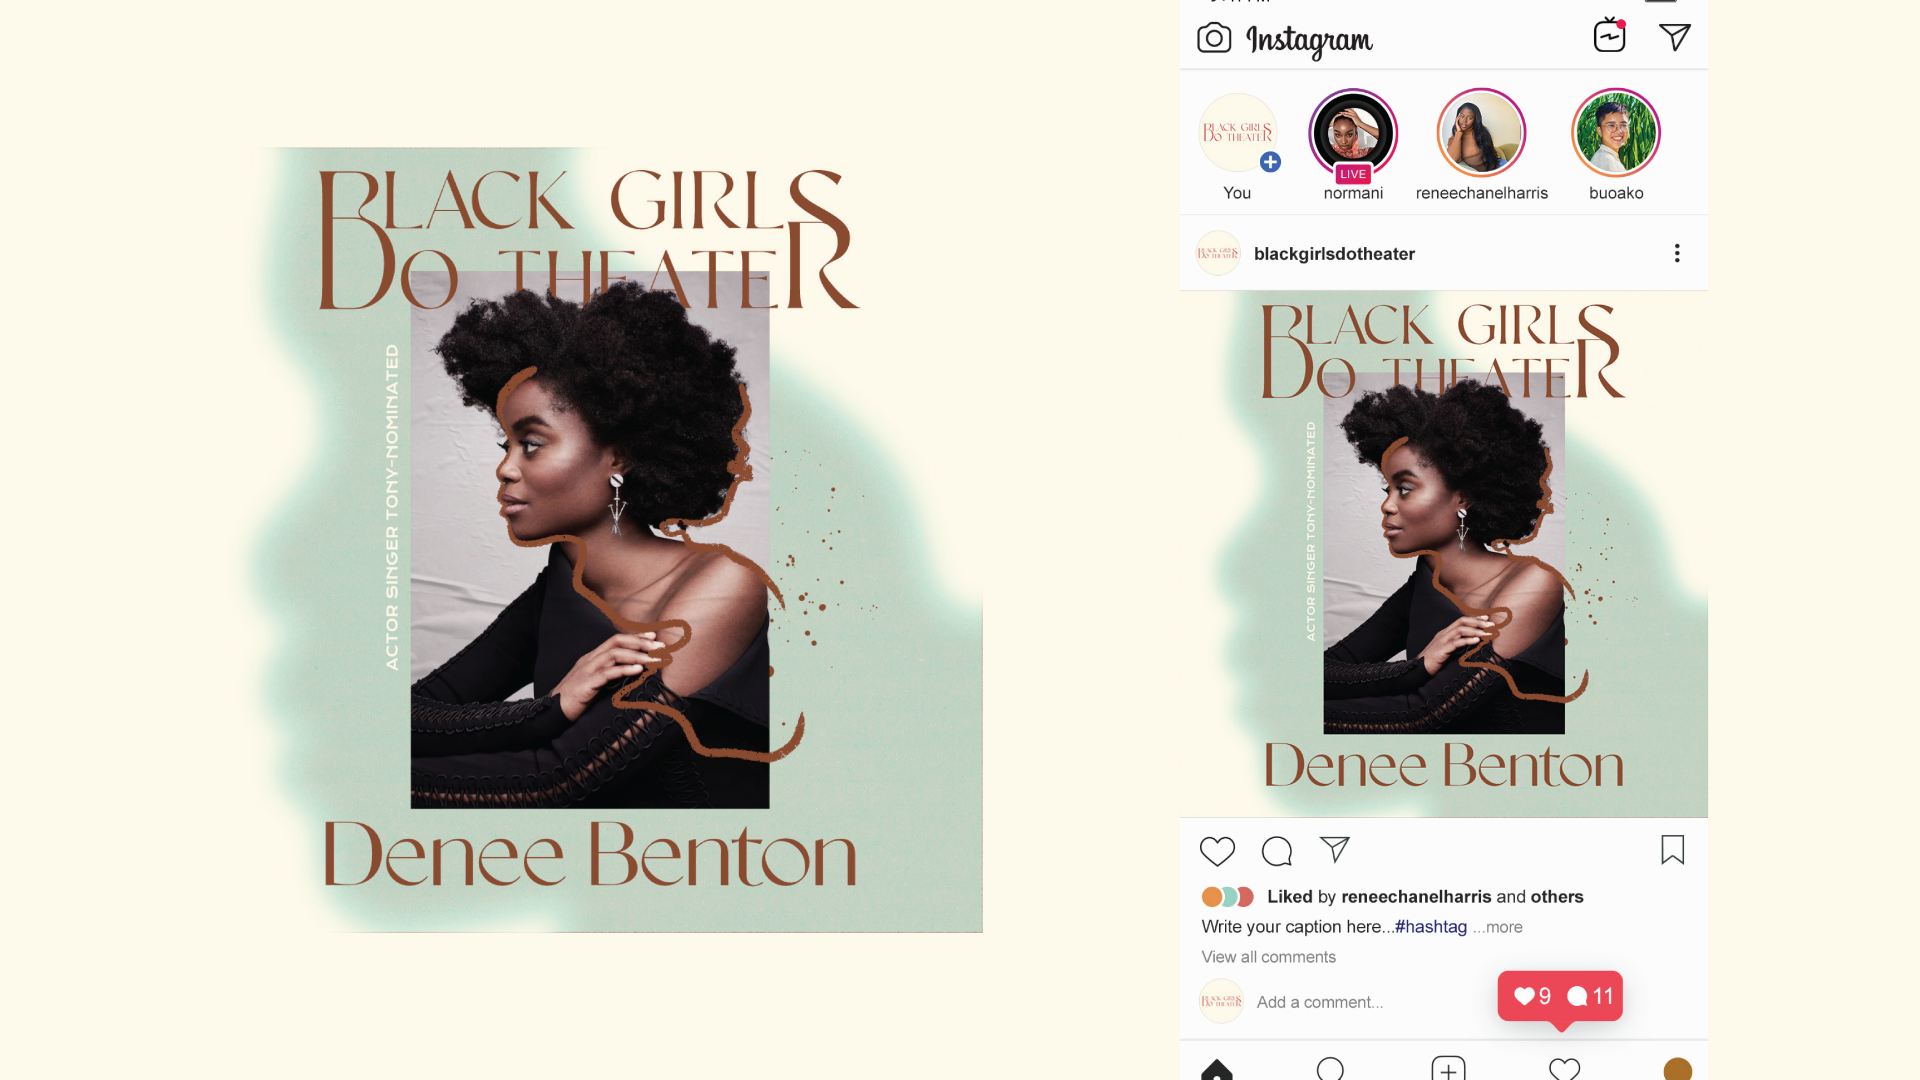This screenshot has height=1080, width=1920.
Task: Open the search tab in bottom bar
Action: (1331, 1069)
